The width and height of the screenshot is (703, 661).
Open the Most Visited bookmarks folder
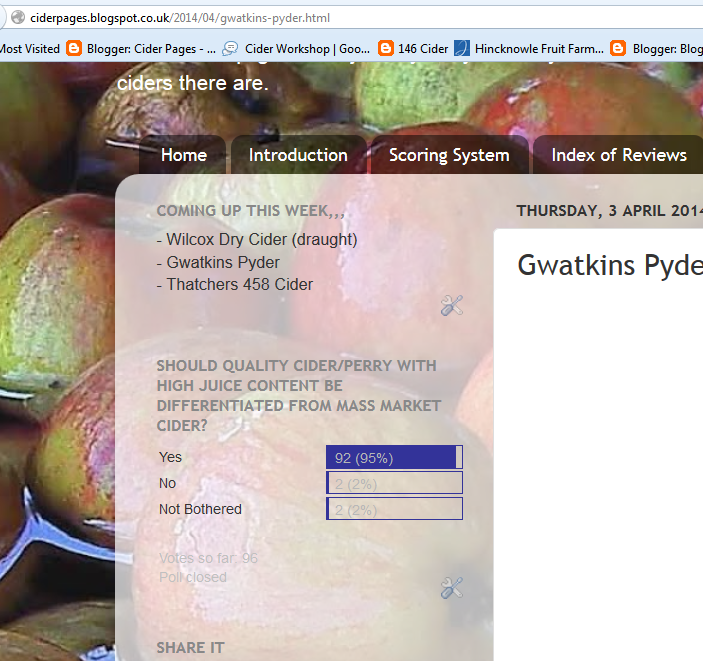coord(30,48)
